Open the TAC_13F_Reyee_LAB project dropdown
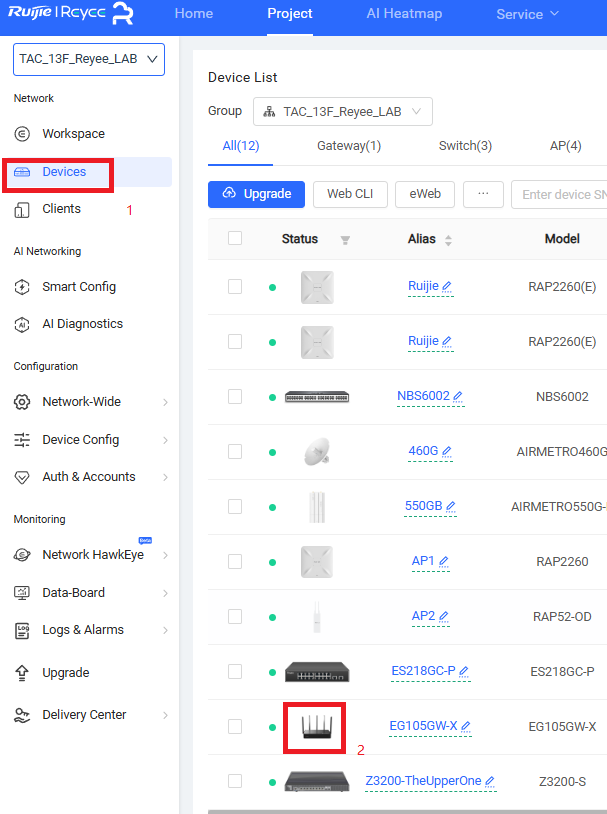 click(x=89, y=59)
